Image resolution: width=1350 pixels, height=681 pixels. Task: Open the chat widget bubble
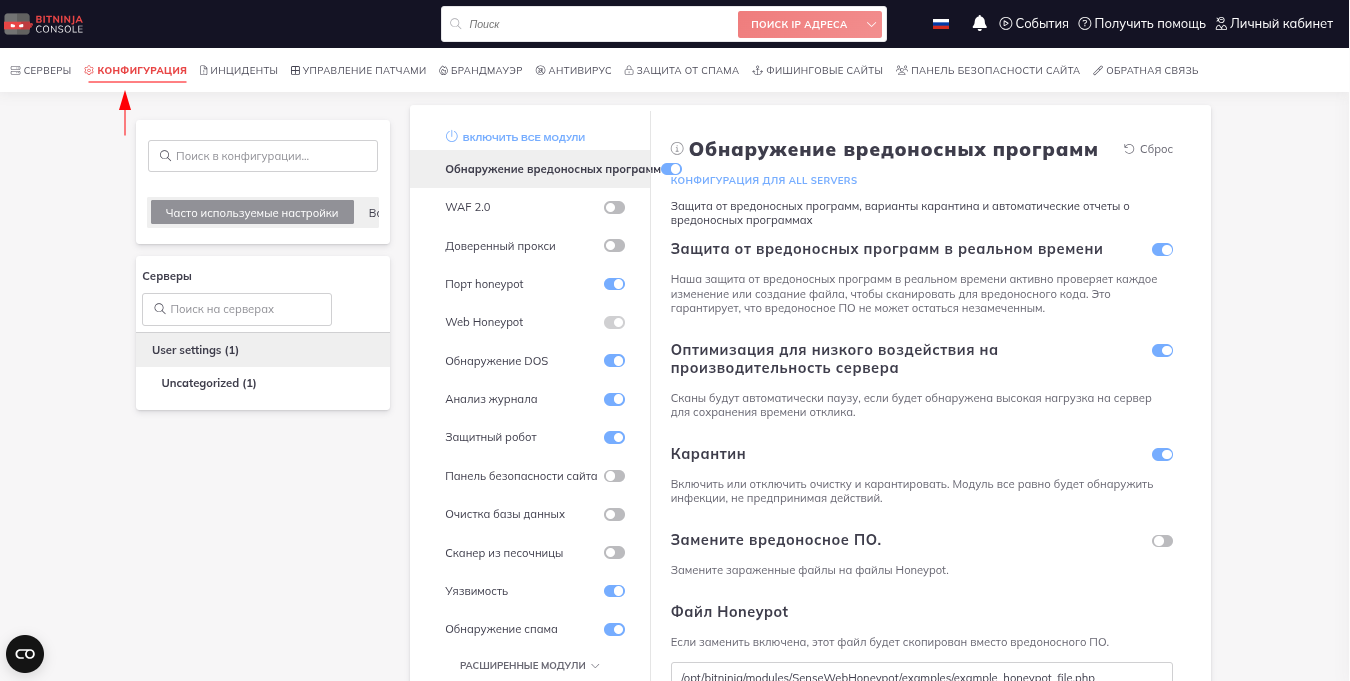coord(25,654)
